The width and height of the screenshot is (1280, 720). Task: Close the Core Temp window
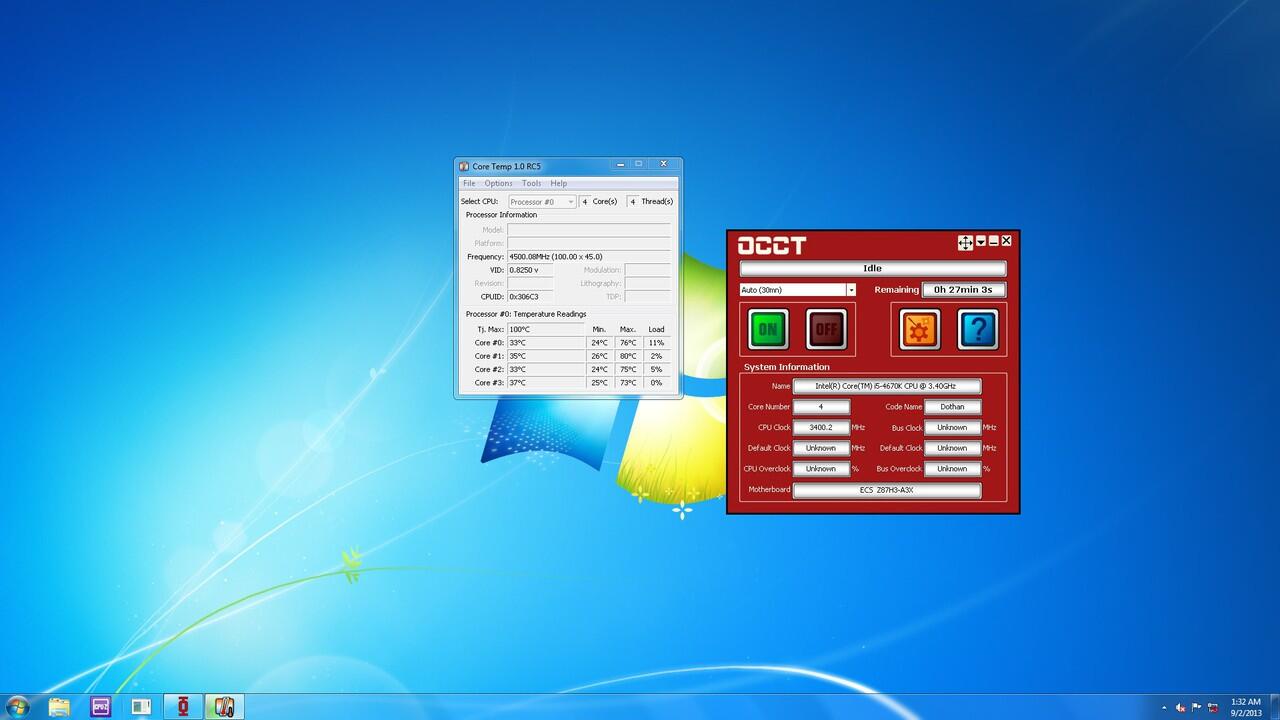pos(663,164)
